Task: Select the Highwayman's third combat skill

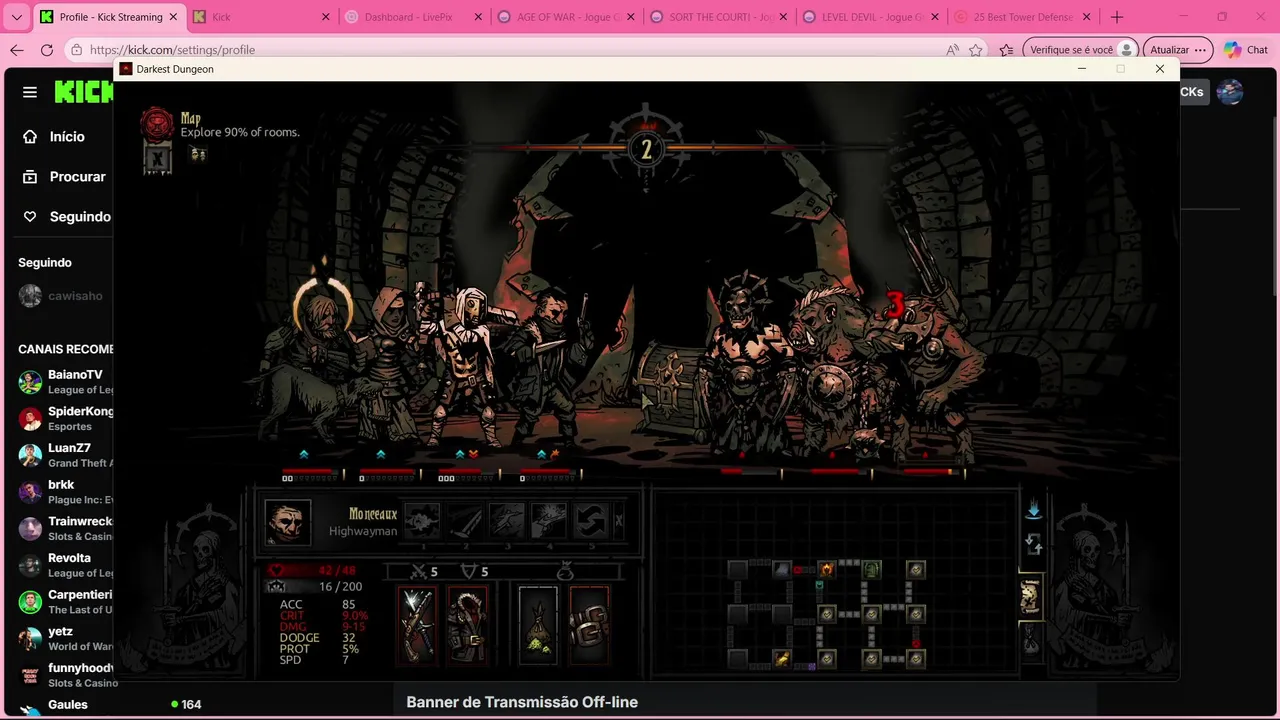Action: (x=506, y=521)
